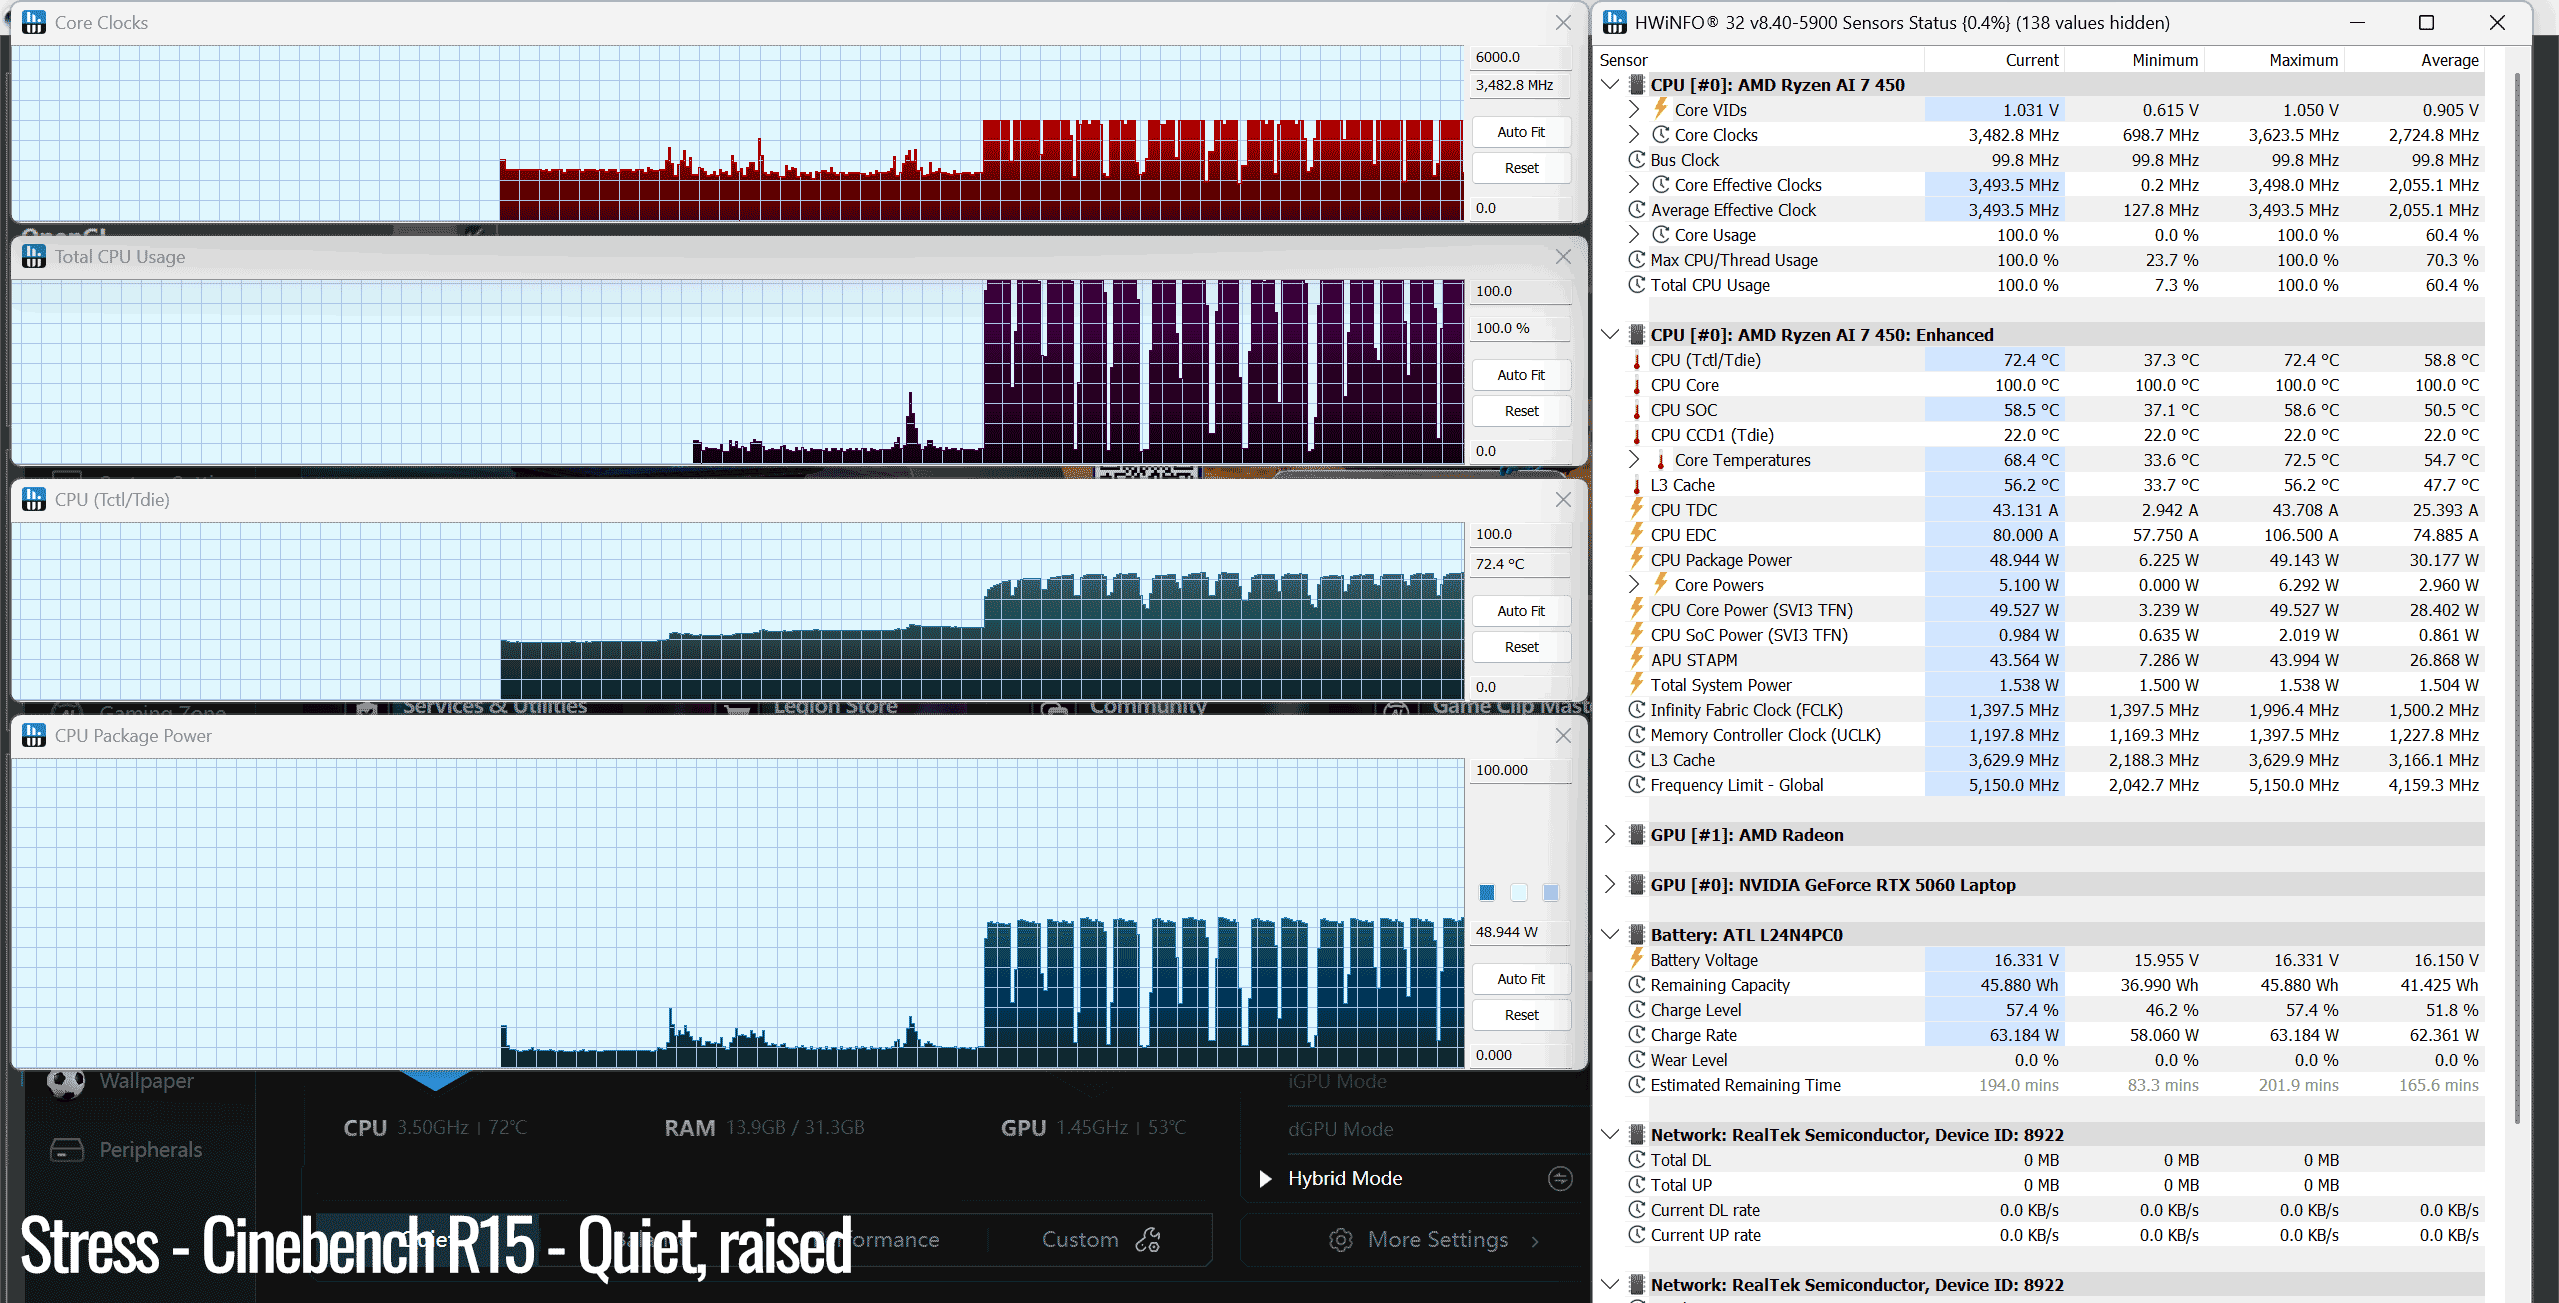Close the Core Clocks graph window
2559x1303 pixels.
tap(1563, 22)
